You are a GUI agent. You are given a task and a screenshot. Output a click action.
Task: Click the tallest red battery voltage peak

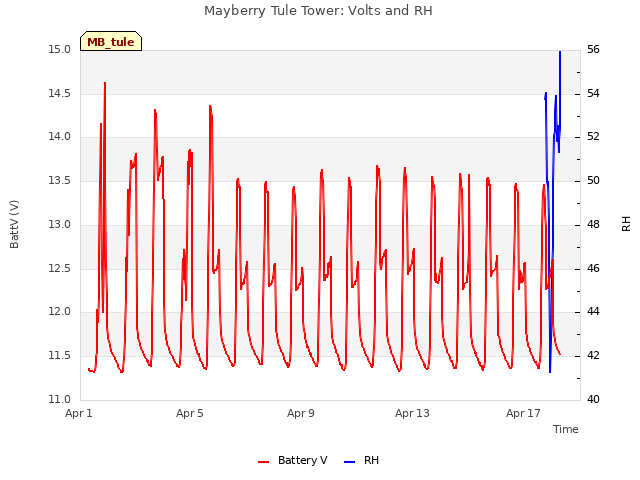point(105,83)
